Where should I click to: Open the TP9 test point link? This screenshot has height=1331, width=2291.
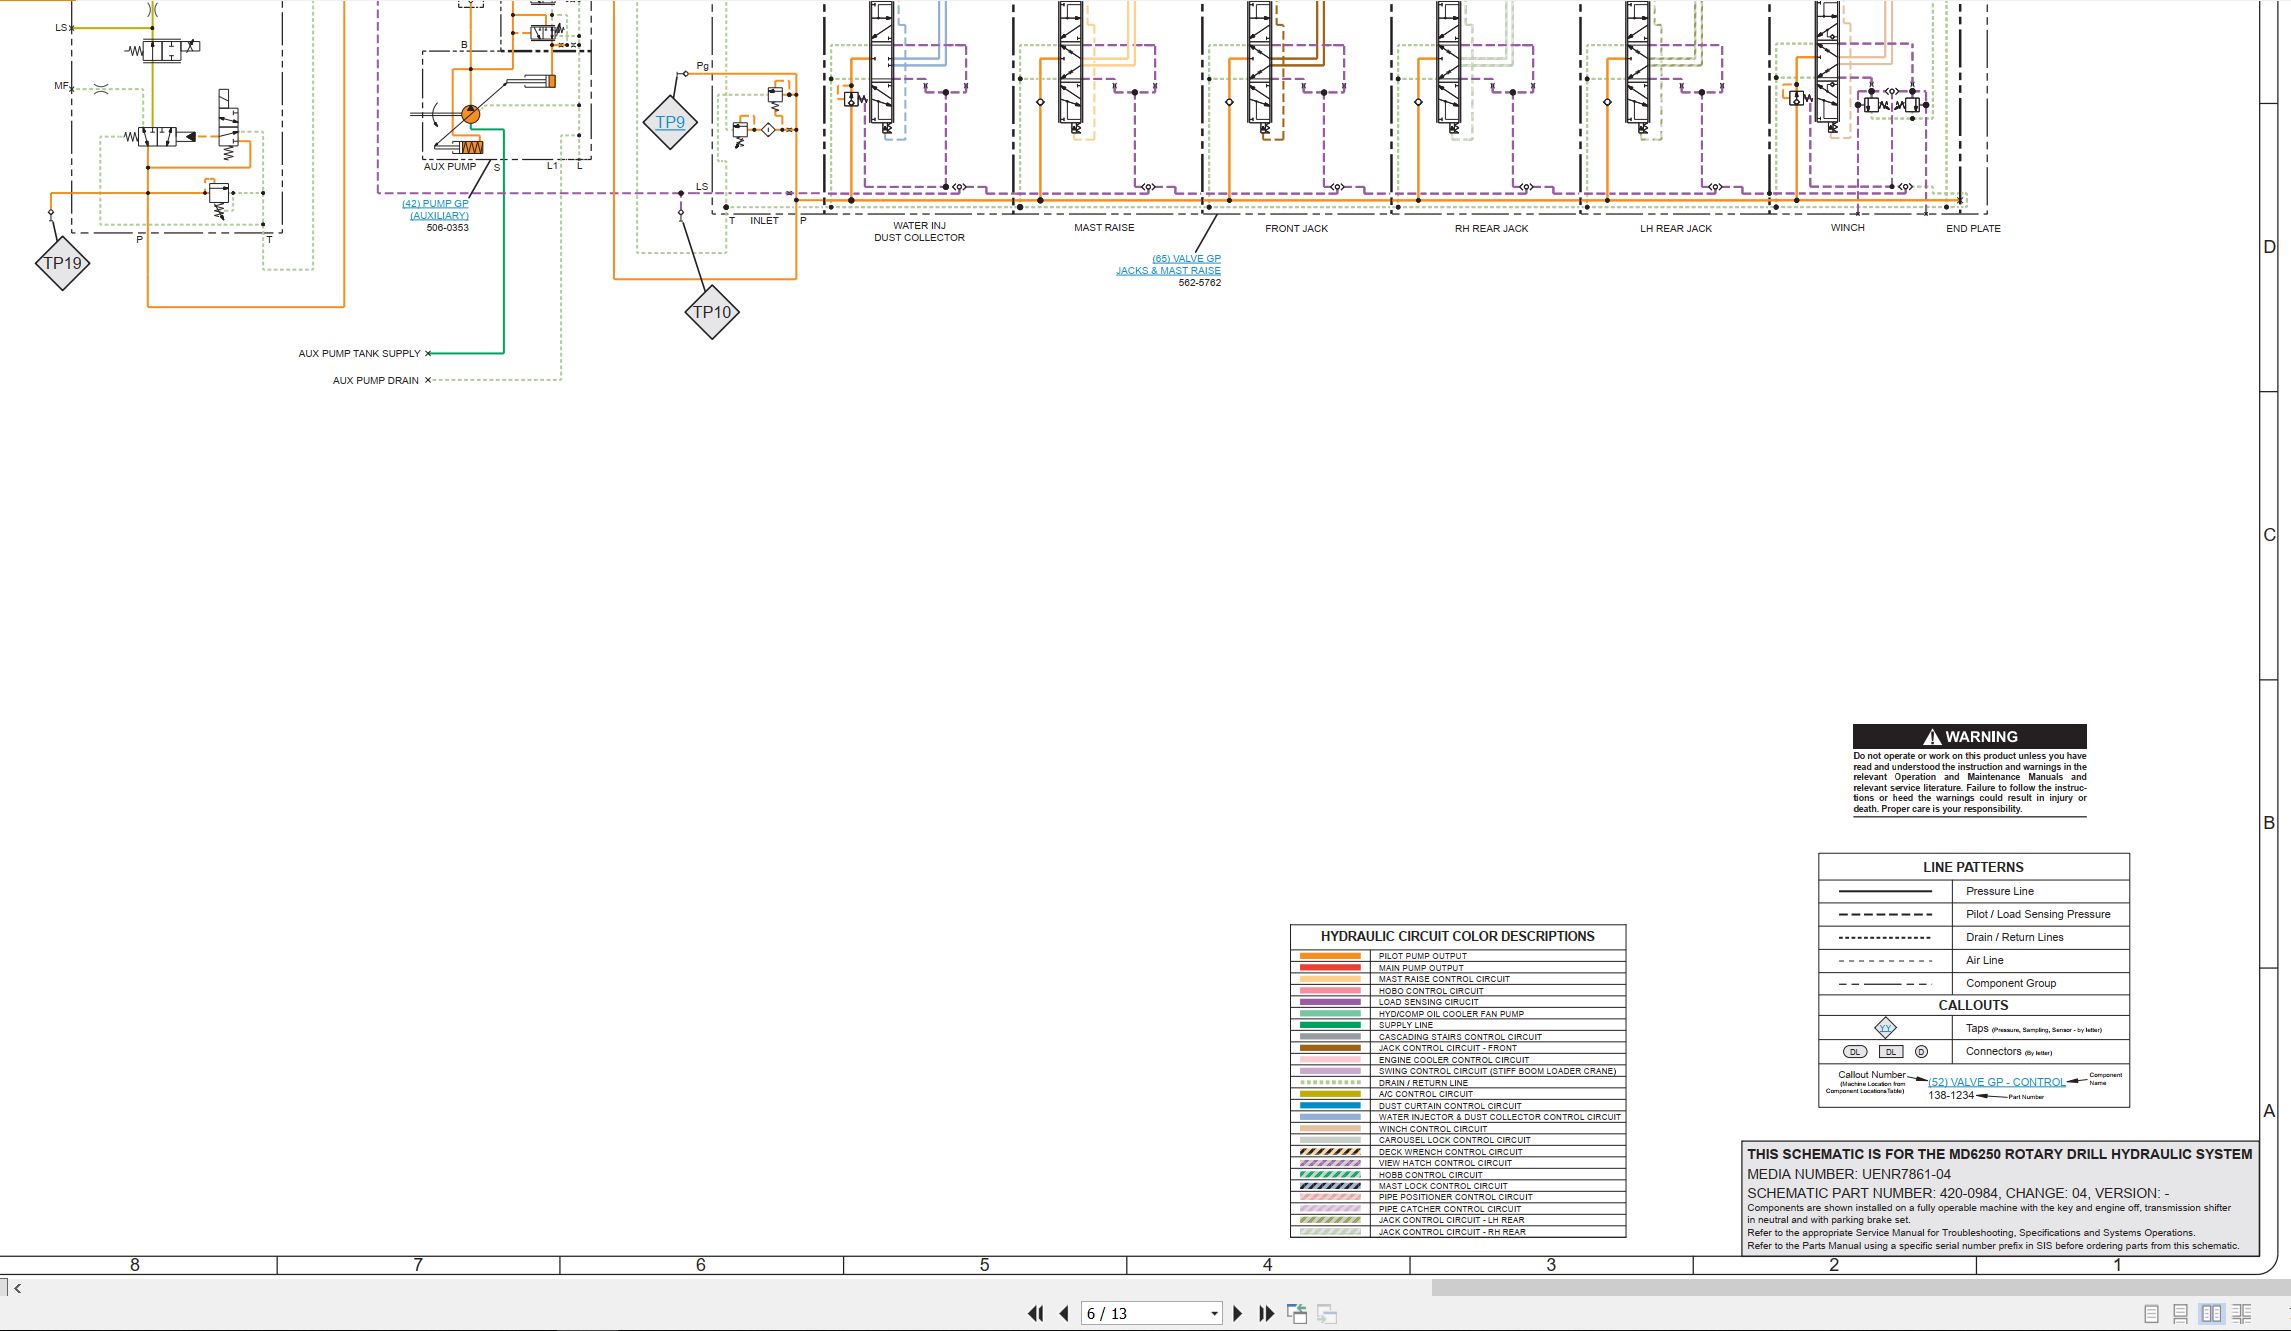(x=670, y=123)
